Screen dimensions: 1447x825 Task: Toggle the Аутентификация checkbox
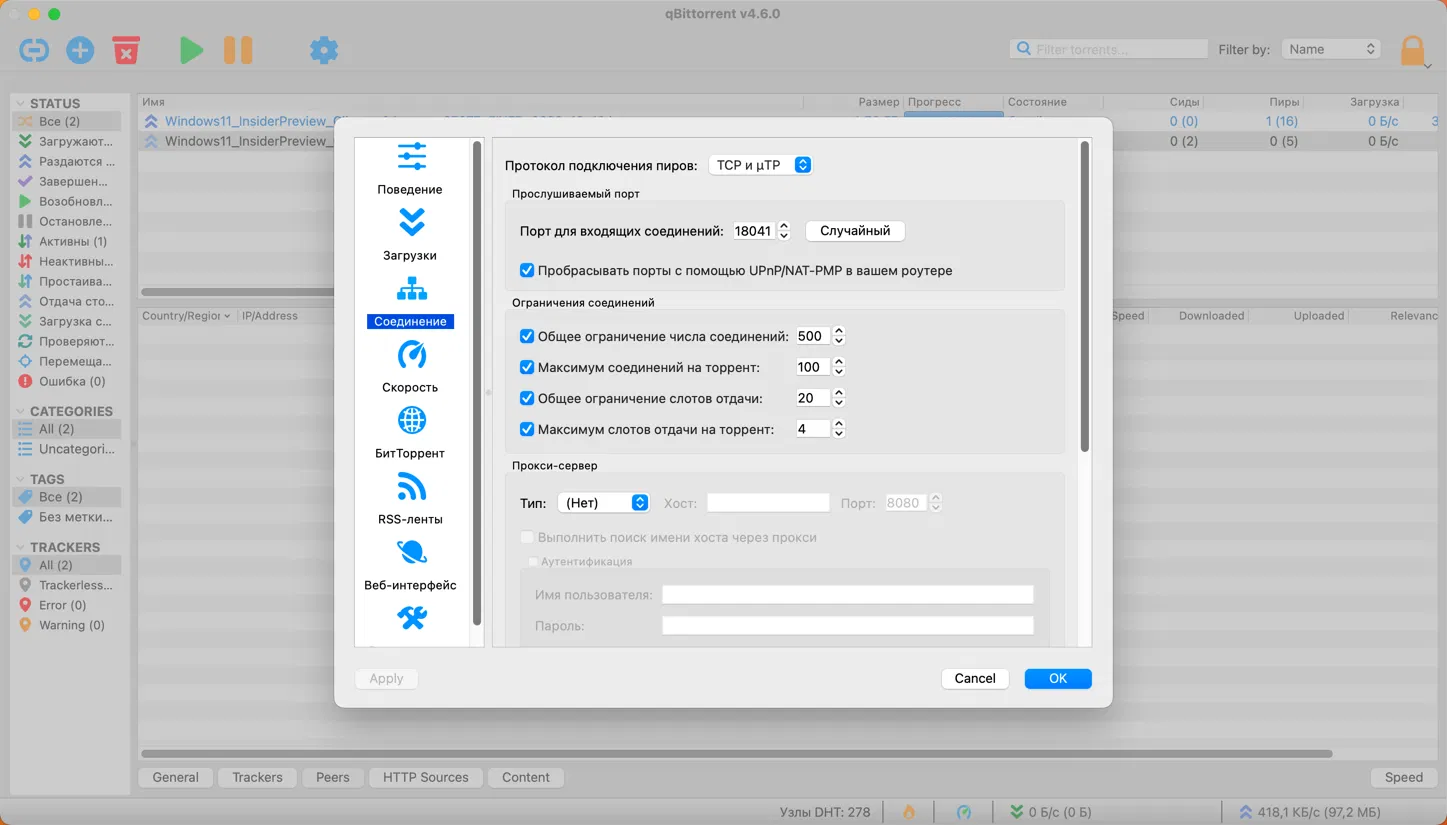coord(533,562)
